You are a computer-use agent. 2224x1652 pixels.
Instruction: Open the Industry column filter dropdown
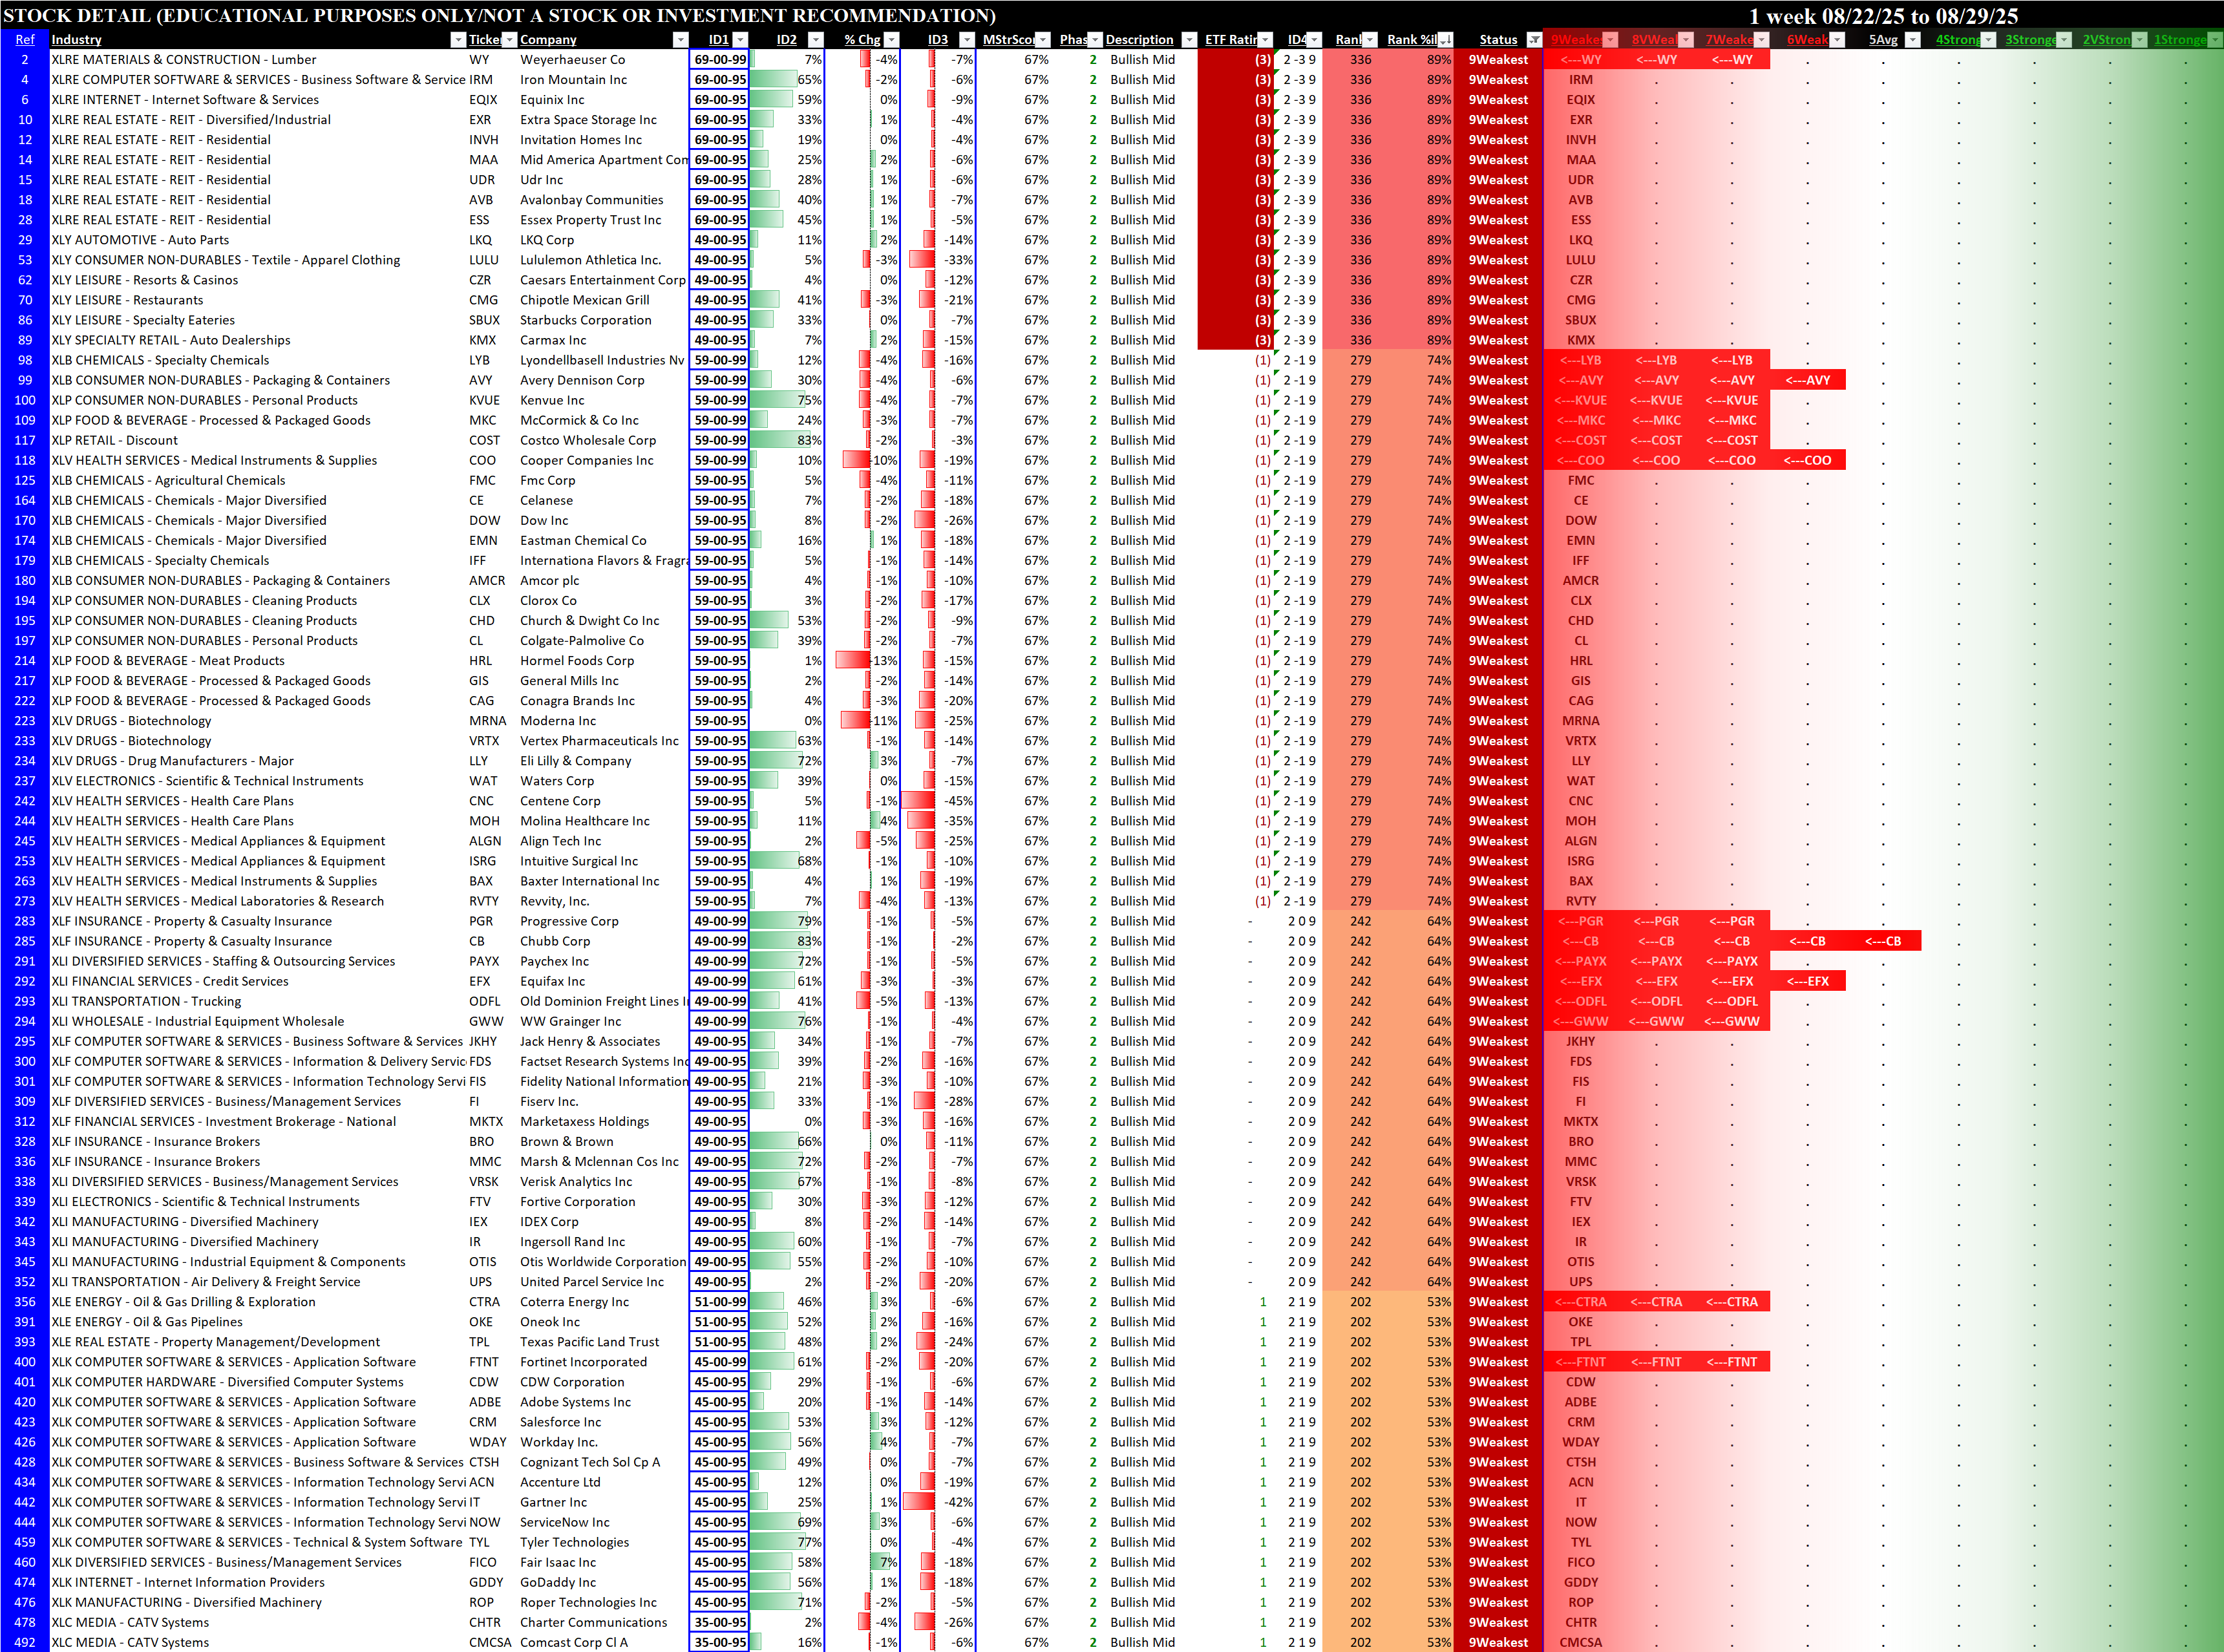[458, 40]
